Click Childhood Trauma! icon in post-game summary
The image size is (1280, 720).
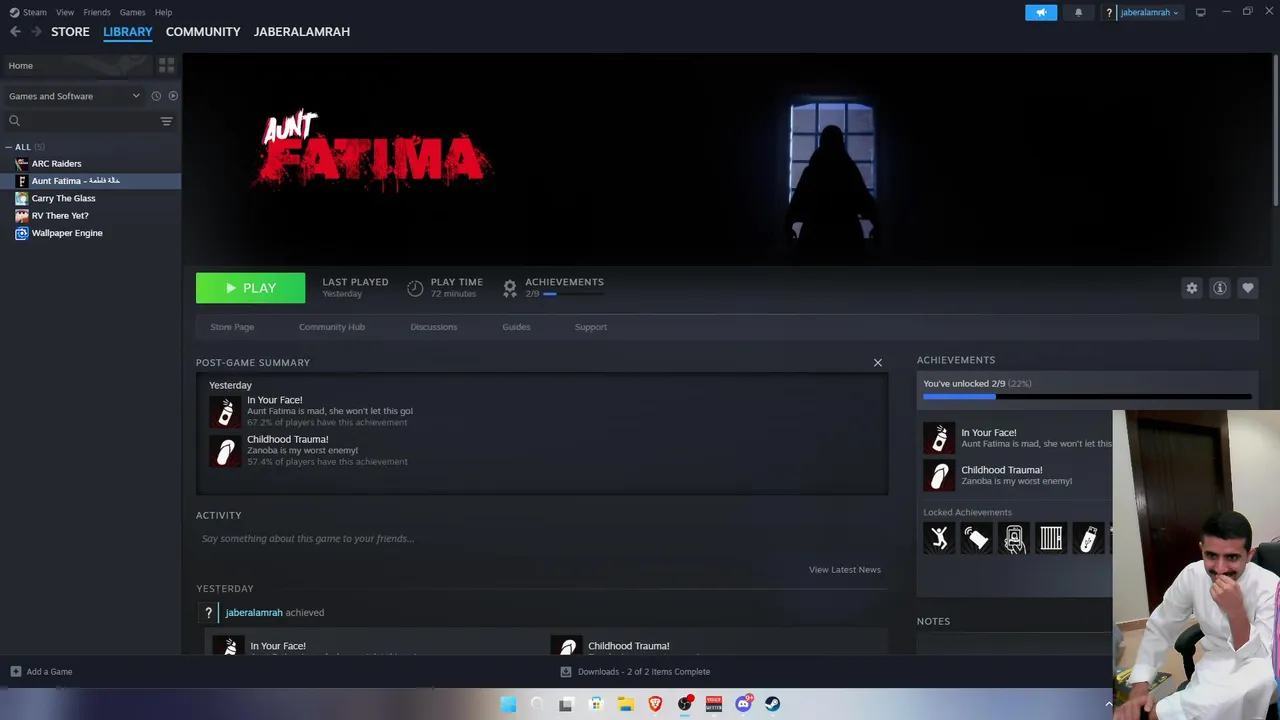[x=225, y=451]
